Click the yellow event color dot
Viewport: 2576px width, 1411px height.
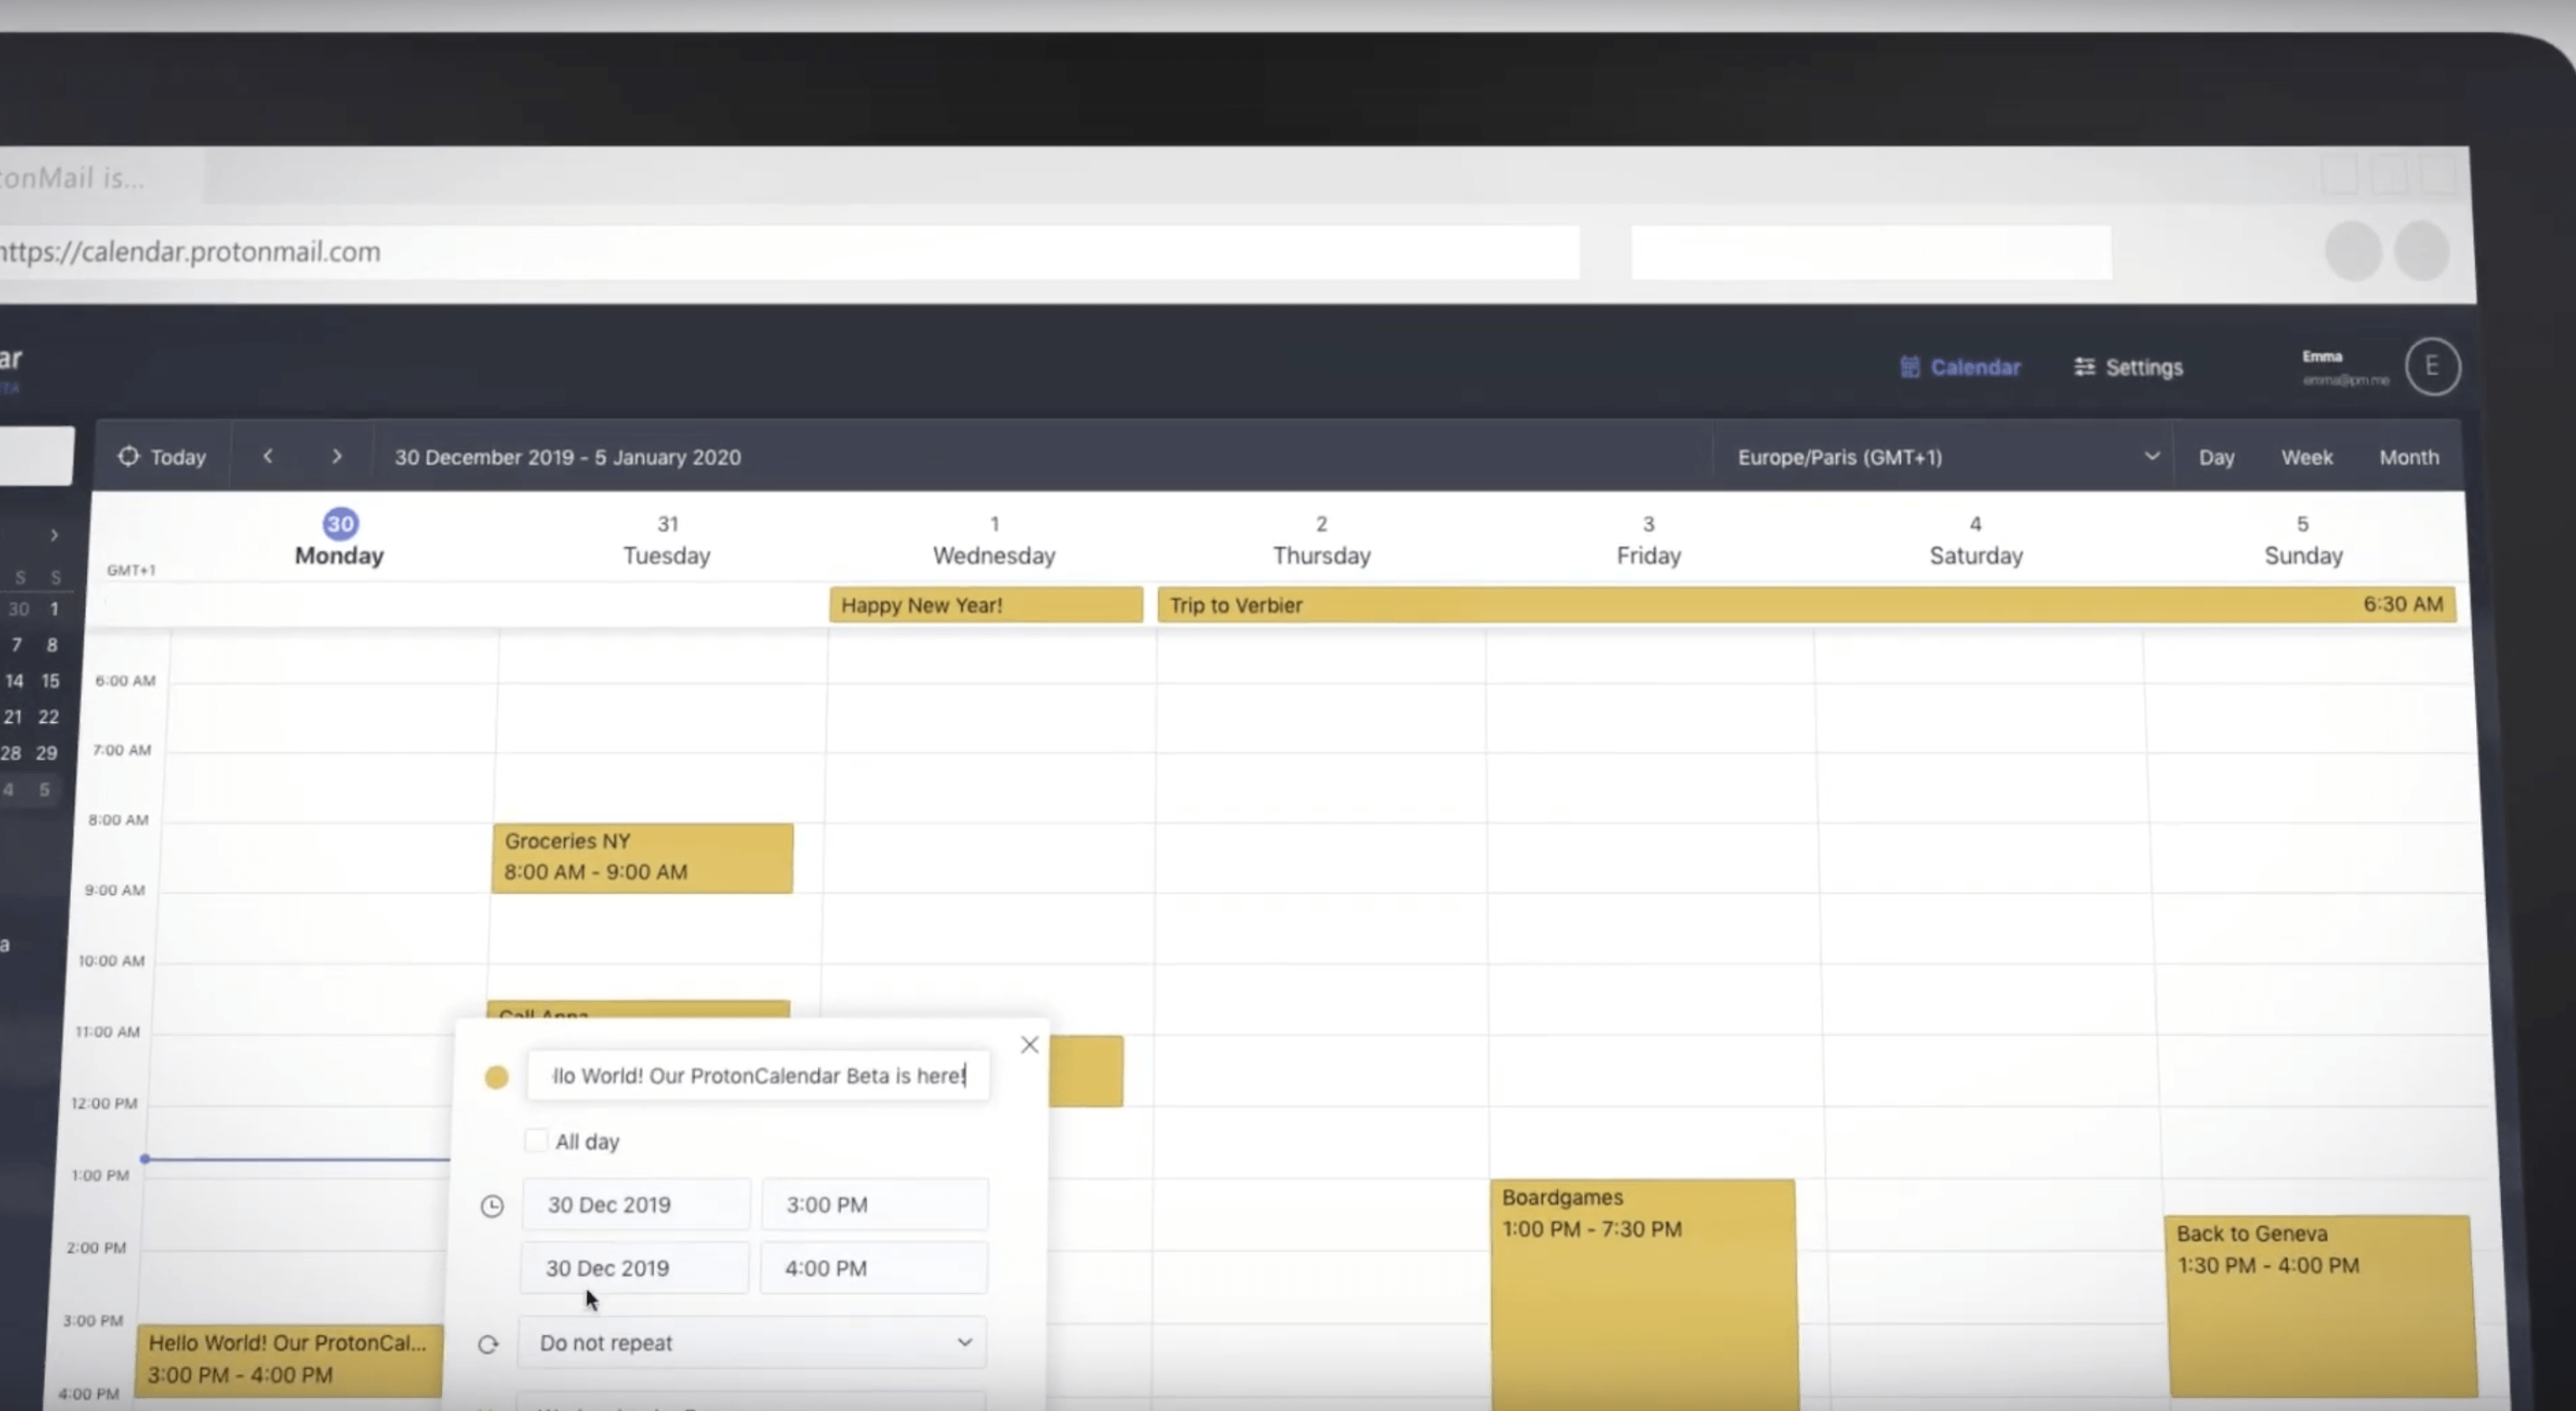click(x=496, y=1077)
